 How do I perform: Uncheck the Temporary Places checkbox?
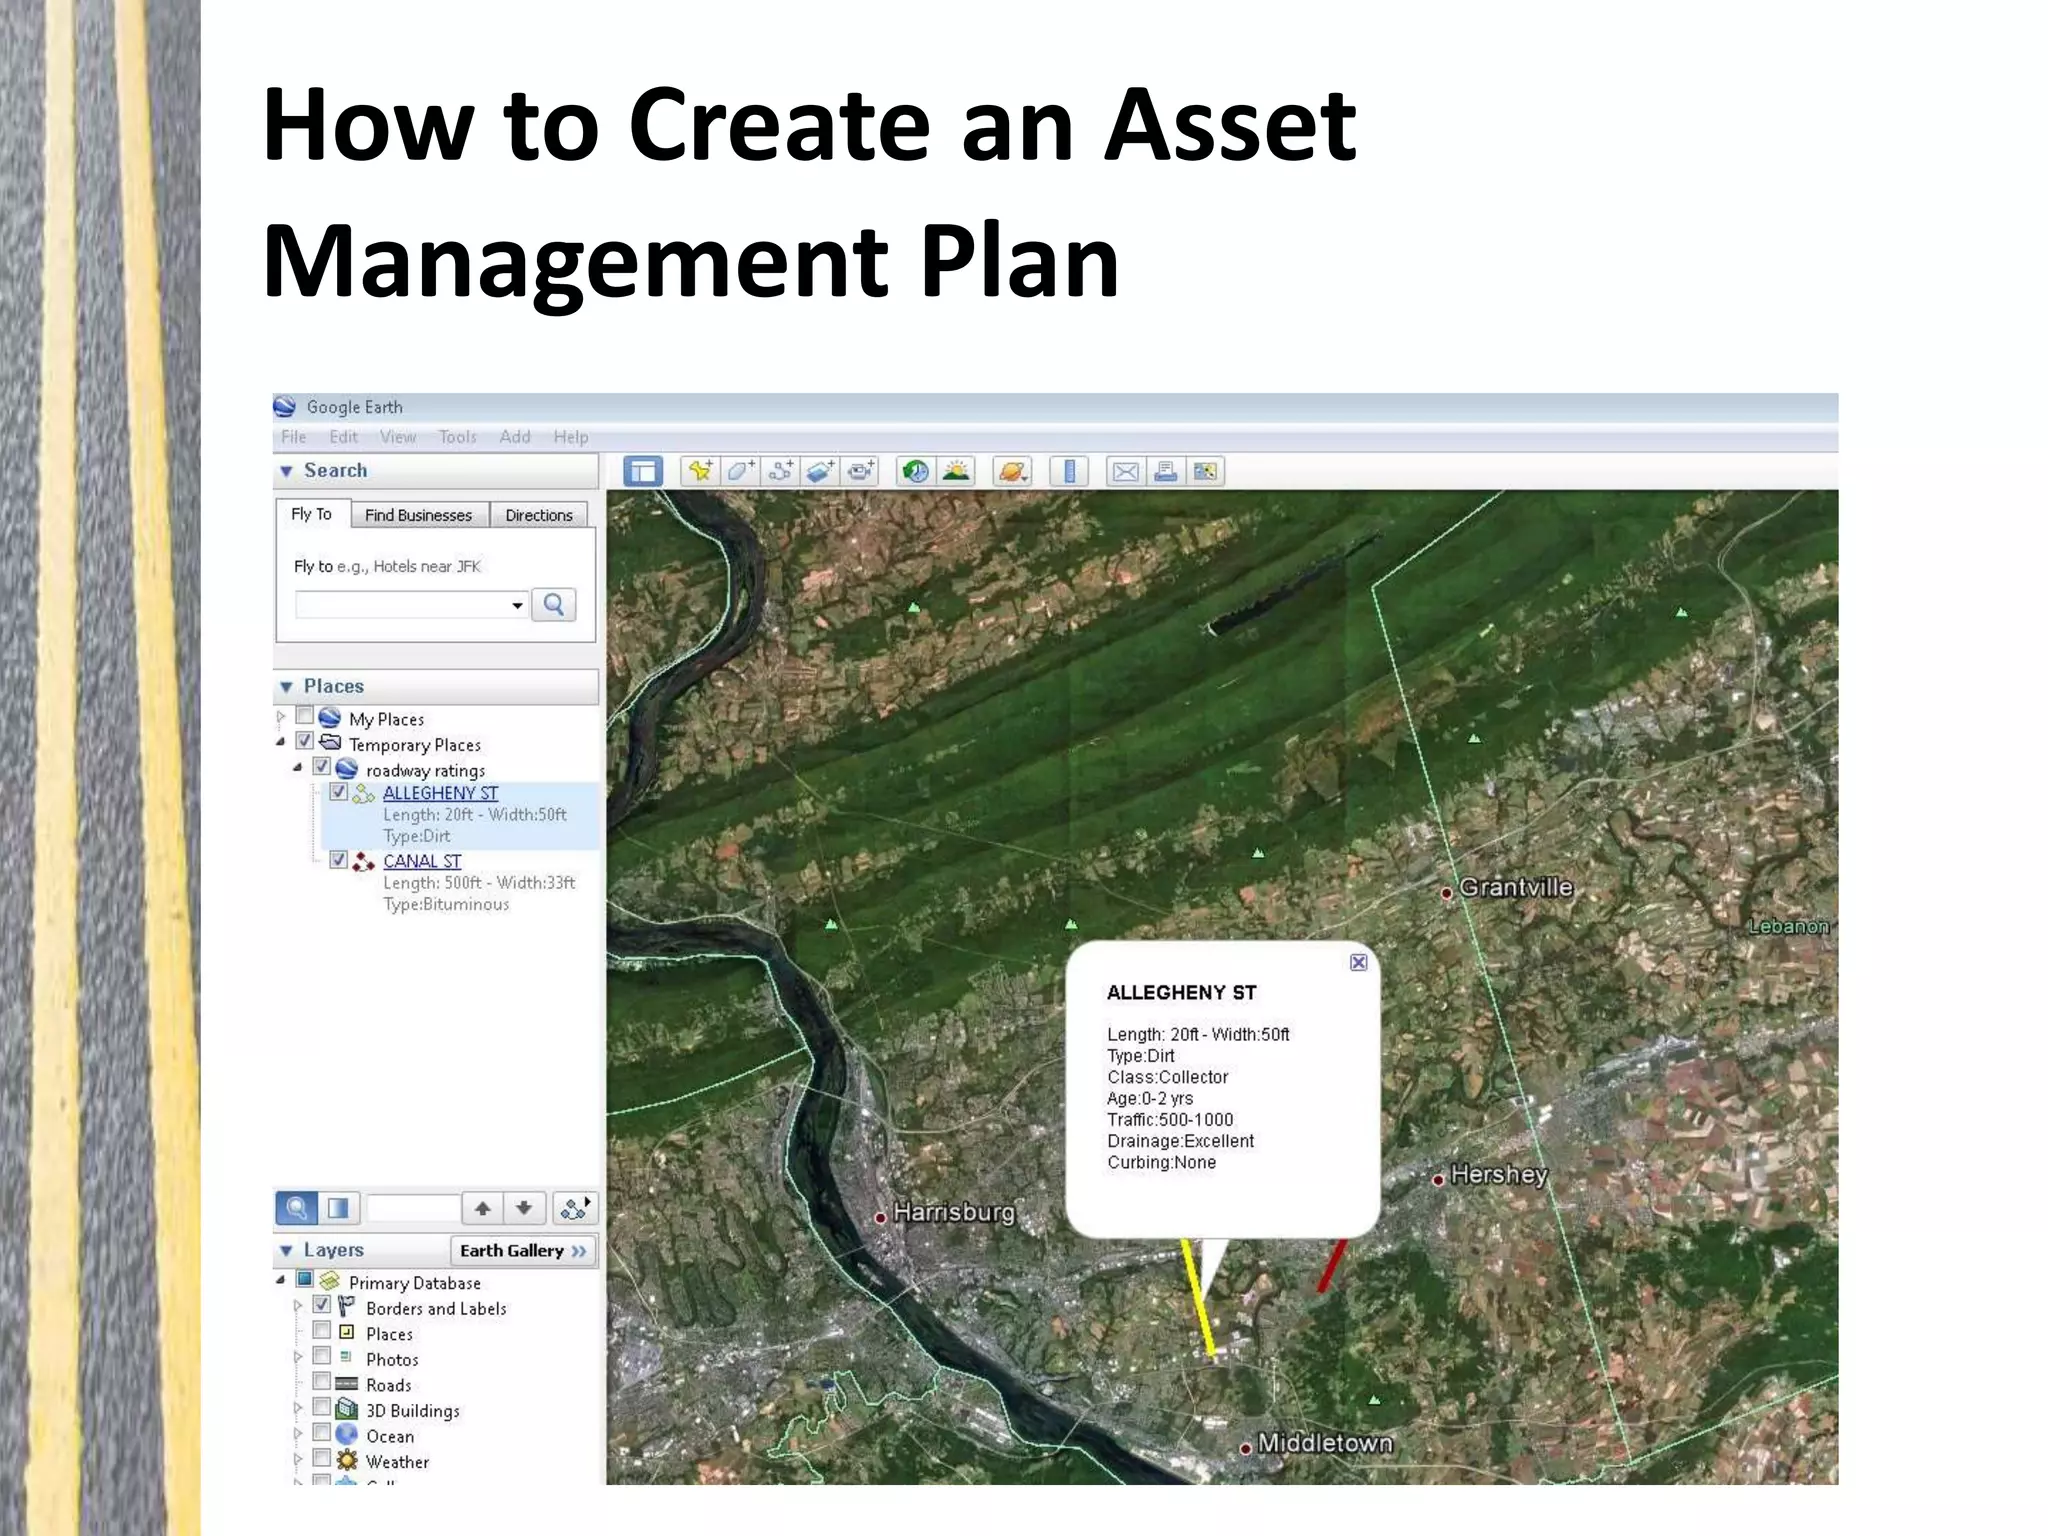pos(305,741)
